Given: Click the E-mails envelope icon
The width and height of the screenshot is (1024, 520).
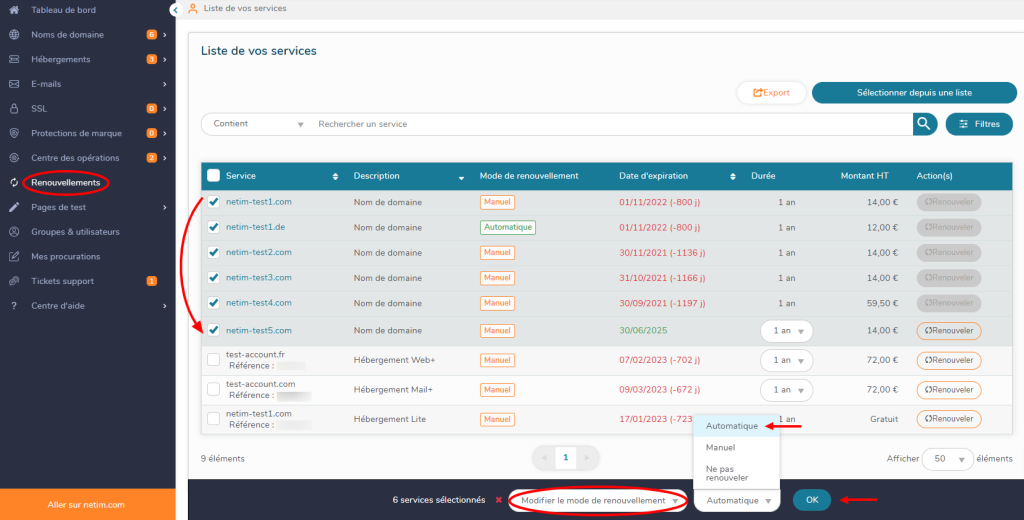Looking at the screenshot, I should point(14,84).
